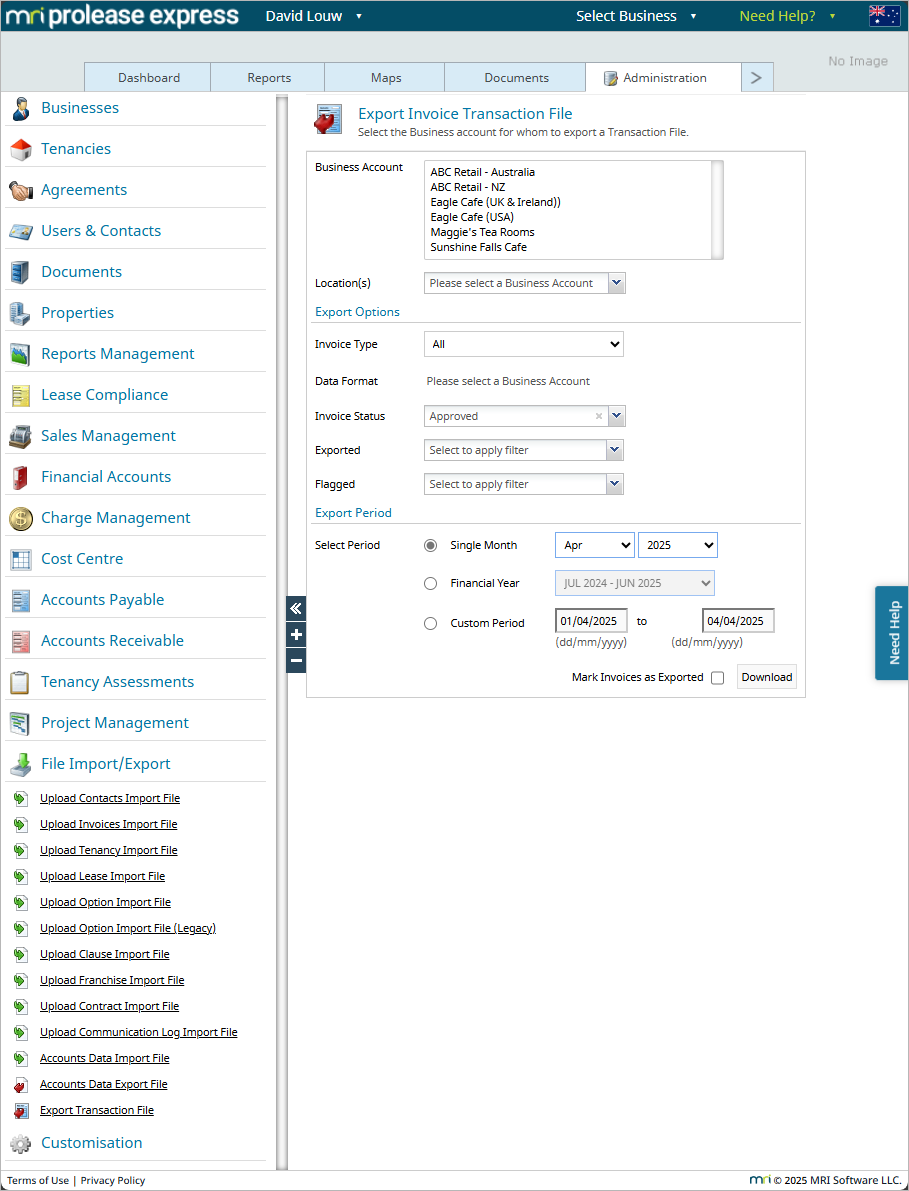The height and width of the screenshot is (1191, 909).
Task: Switch to the Documents tab
Action: tap(516, 77)
